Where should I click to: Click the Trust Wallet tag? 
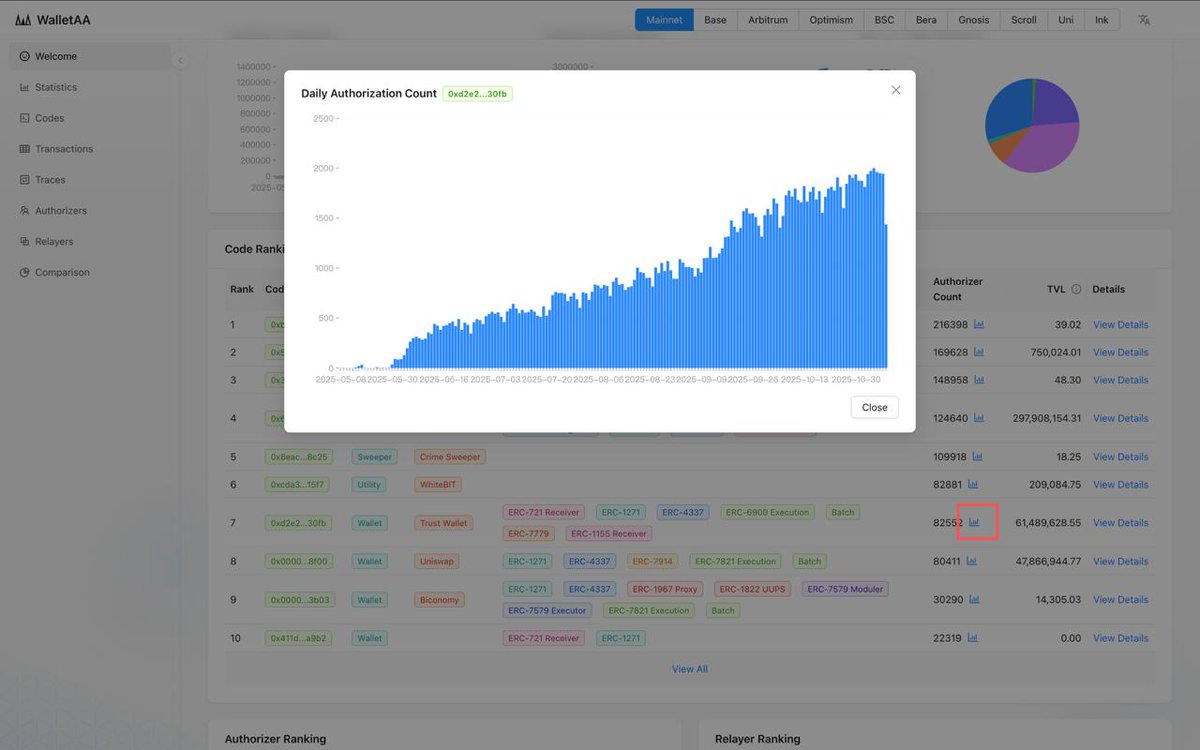444,523
